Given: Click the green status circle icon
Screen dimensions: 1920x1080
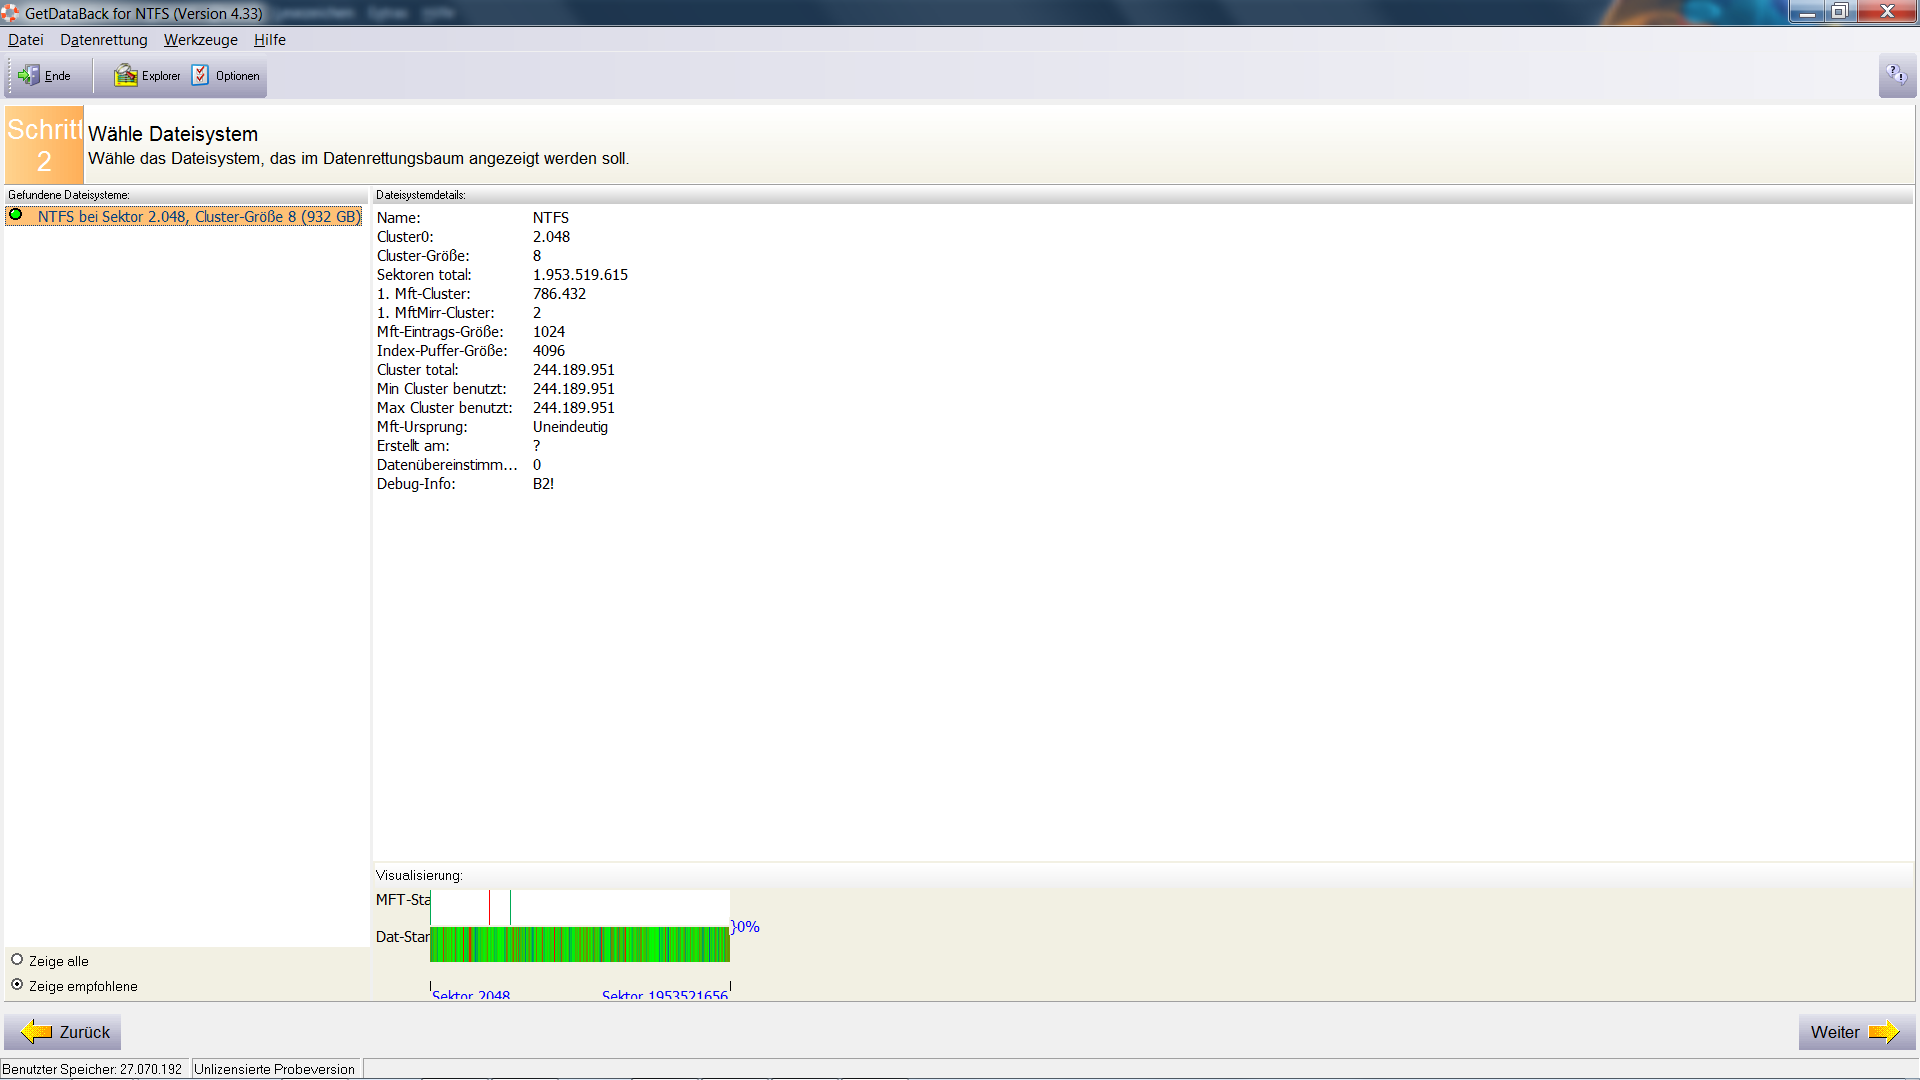Looking at the screenshot, I should pos(16,215).
